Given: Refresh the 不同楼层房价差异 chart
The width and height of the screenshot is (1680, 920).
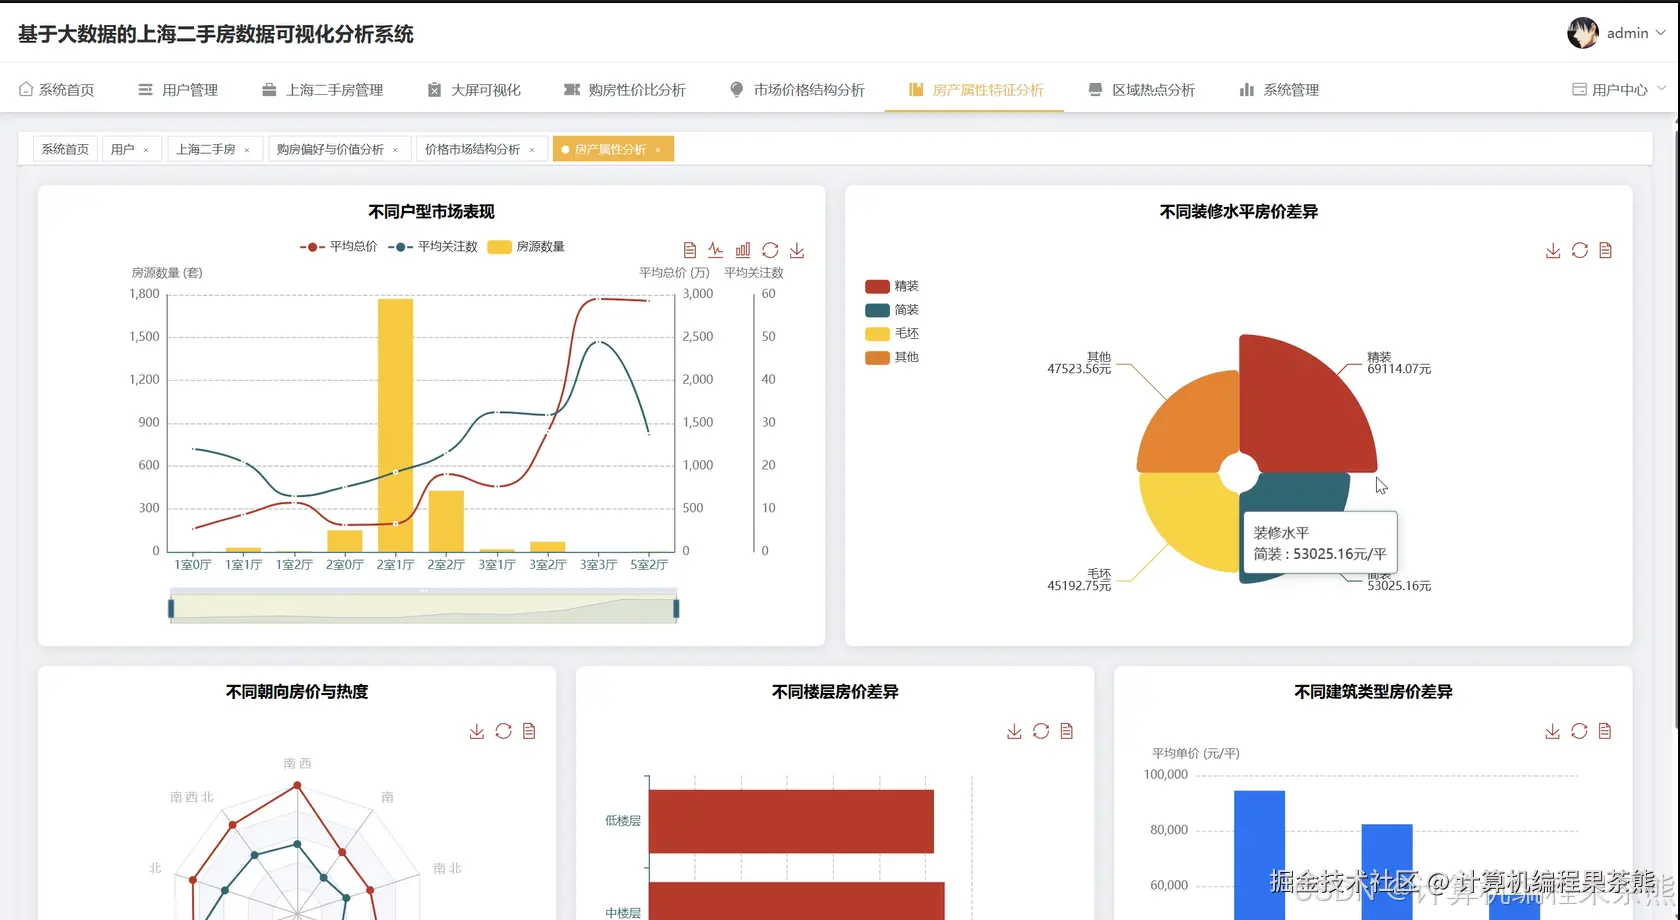Looking at the screenshot, I should click(x=1040, y=731).
